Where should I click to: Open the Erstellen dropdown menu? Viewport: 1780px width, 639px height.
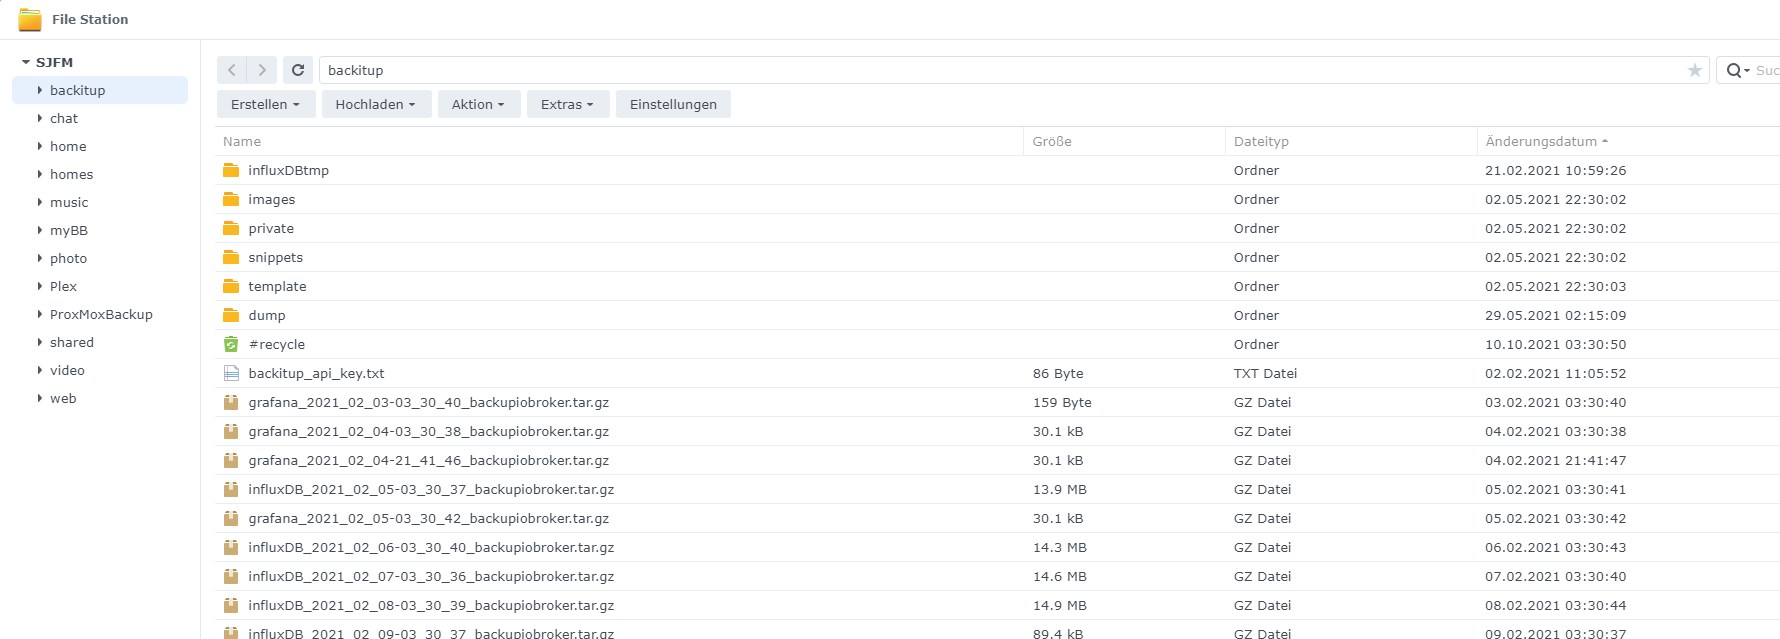266,104
